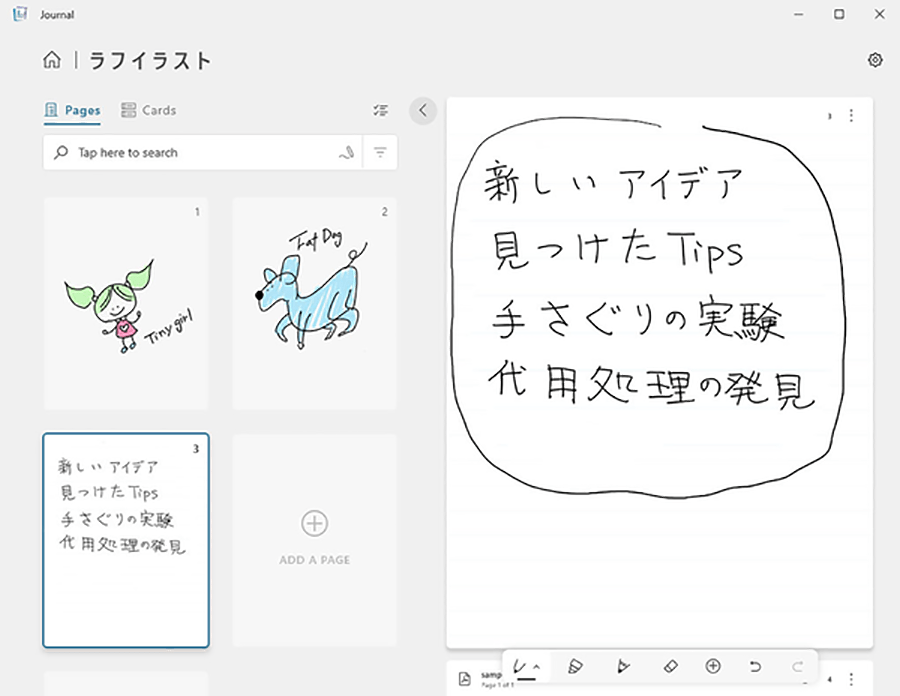The image size is (900, 696).
Task: Switch to the Cards tab
Action: [149, 110]
